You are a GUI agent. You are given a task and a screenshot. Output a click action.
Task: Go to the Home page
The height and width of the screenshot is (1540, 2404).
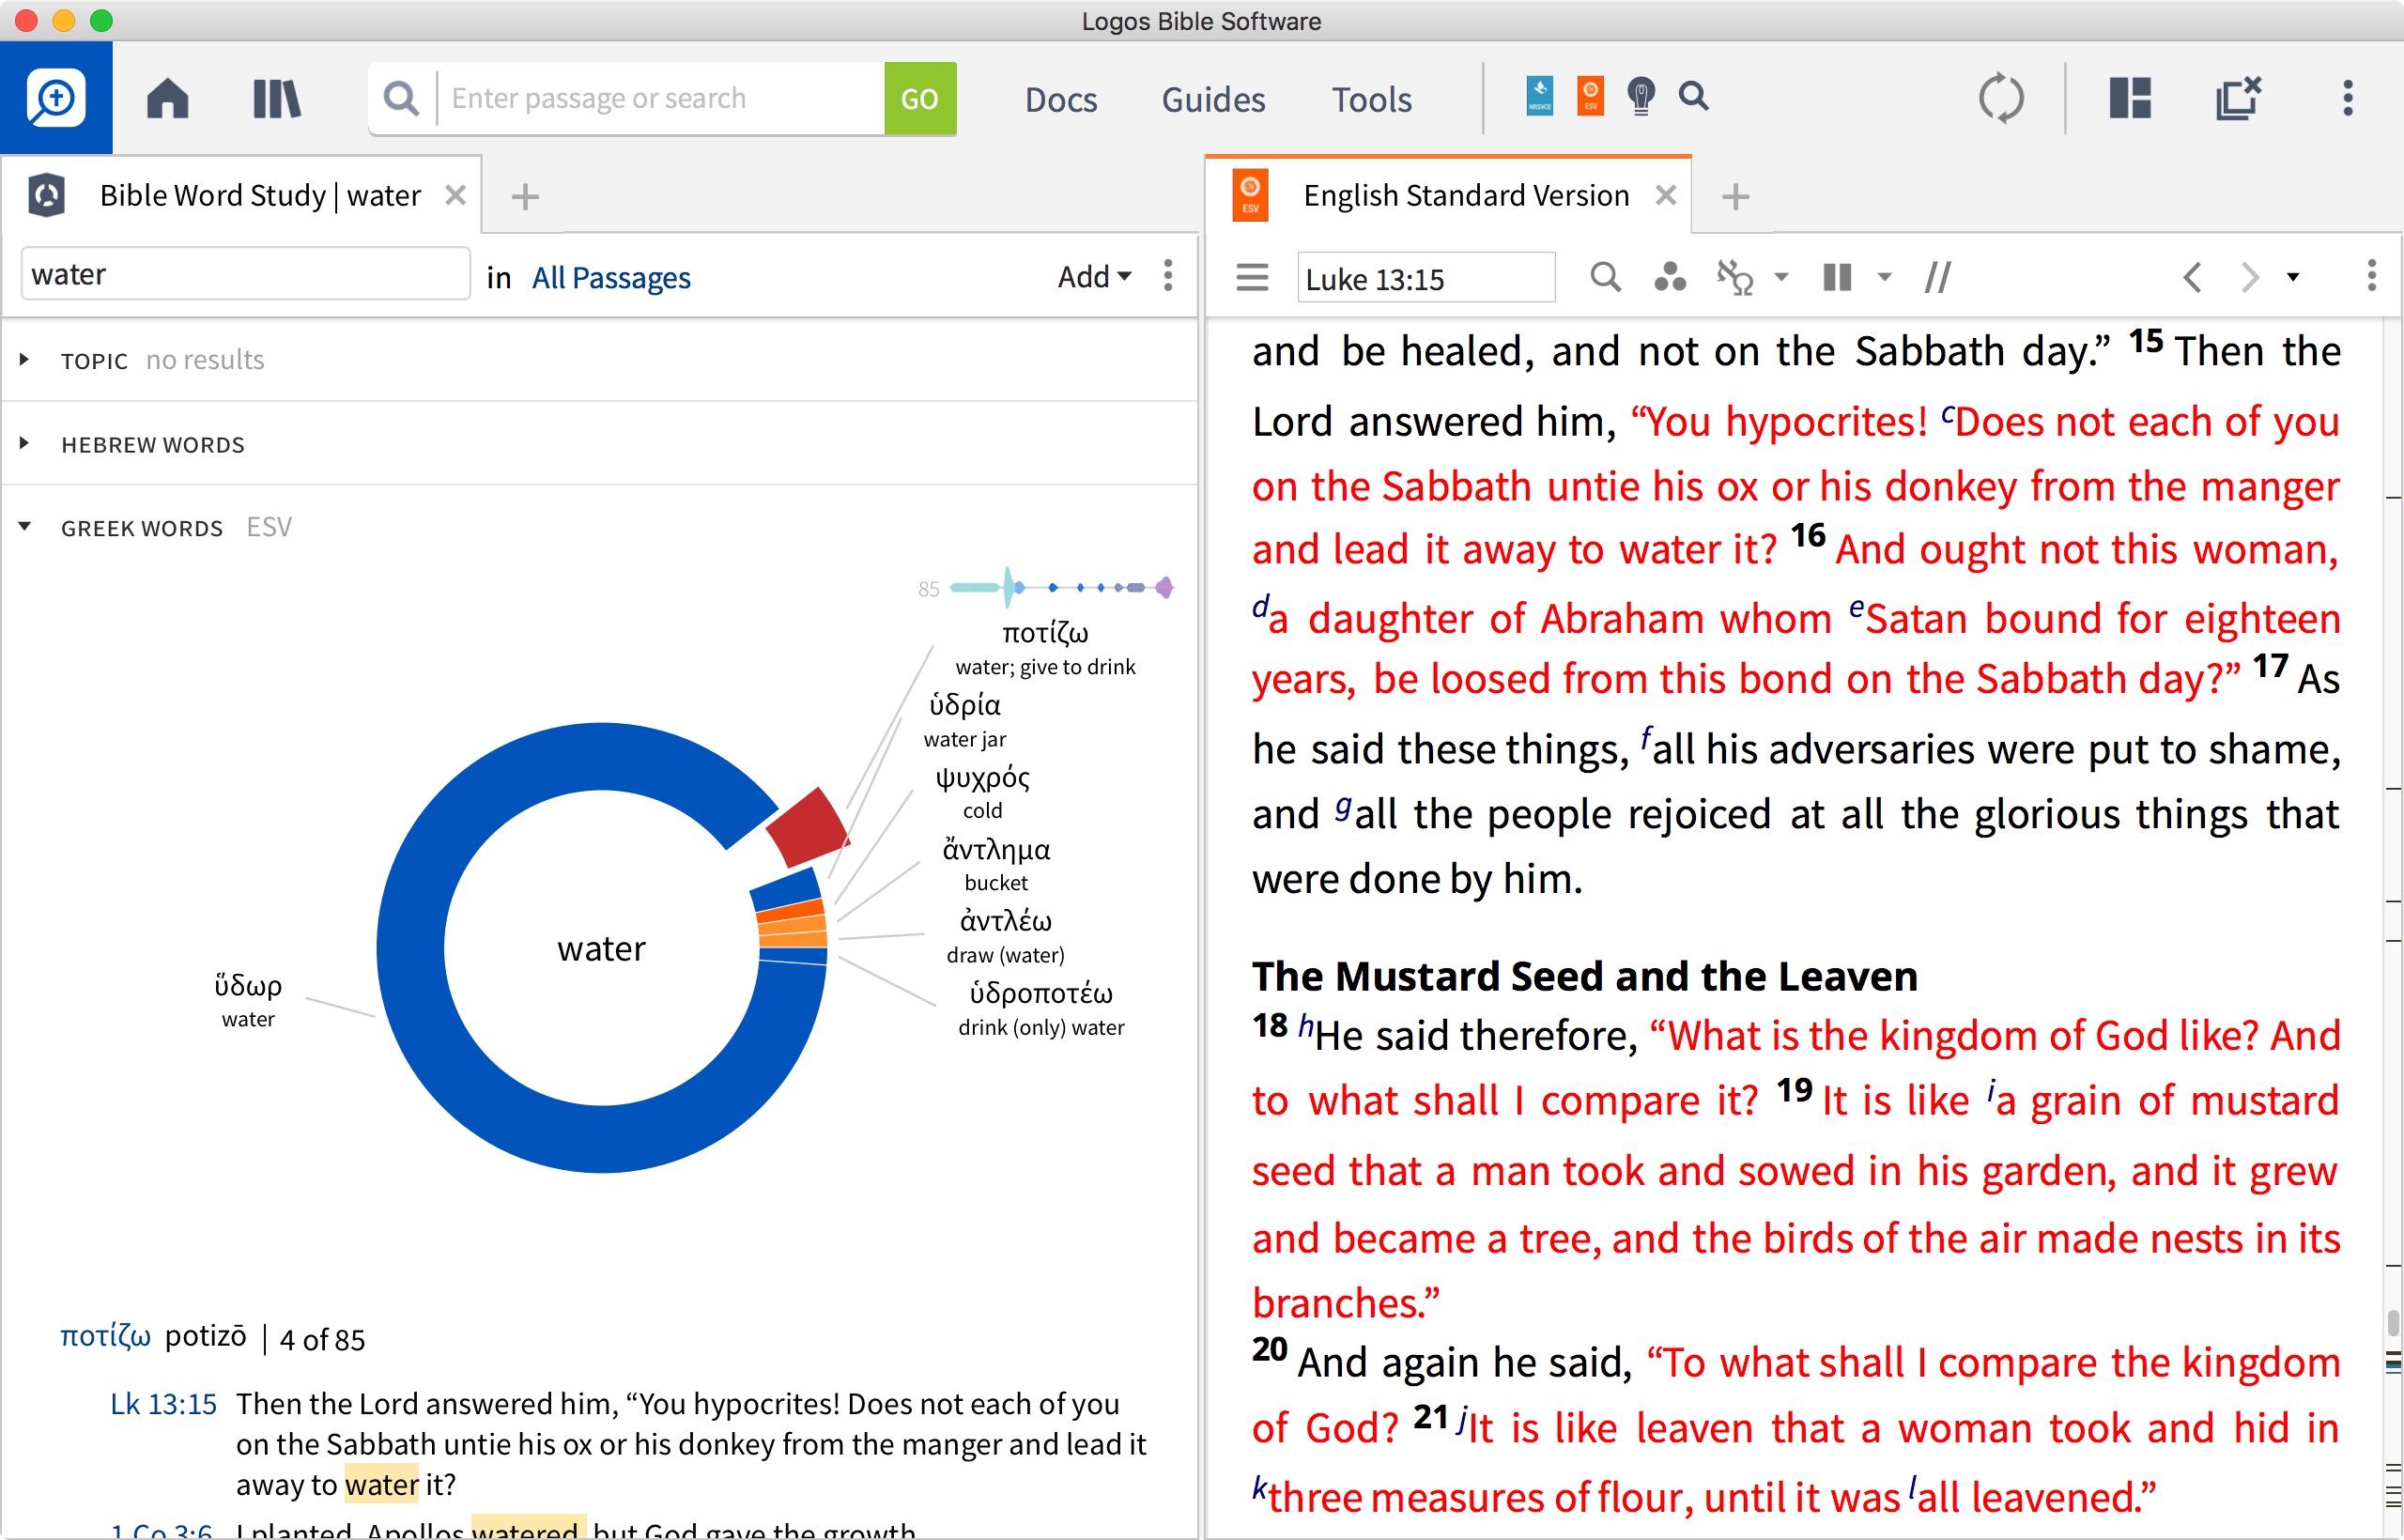click(167, 98)
